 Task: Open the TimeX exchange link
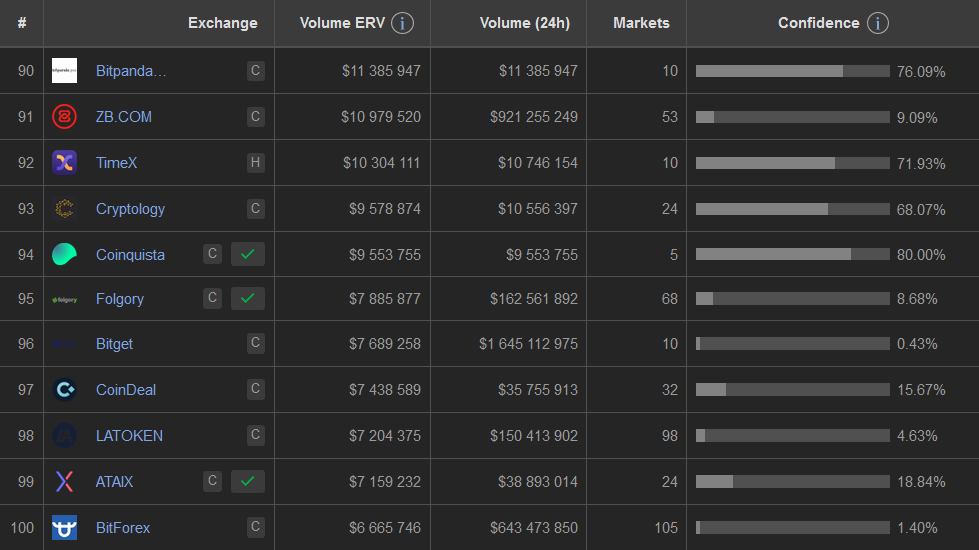[116, 163]
